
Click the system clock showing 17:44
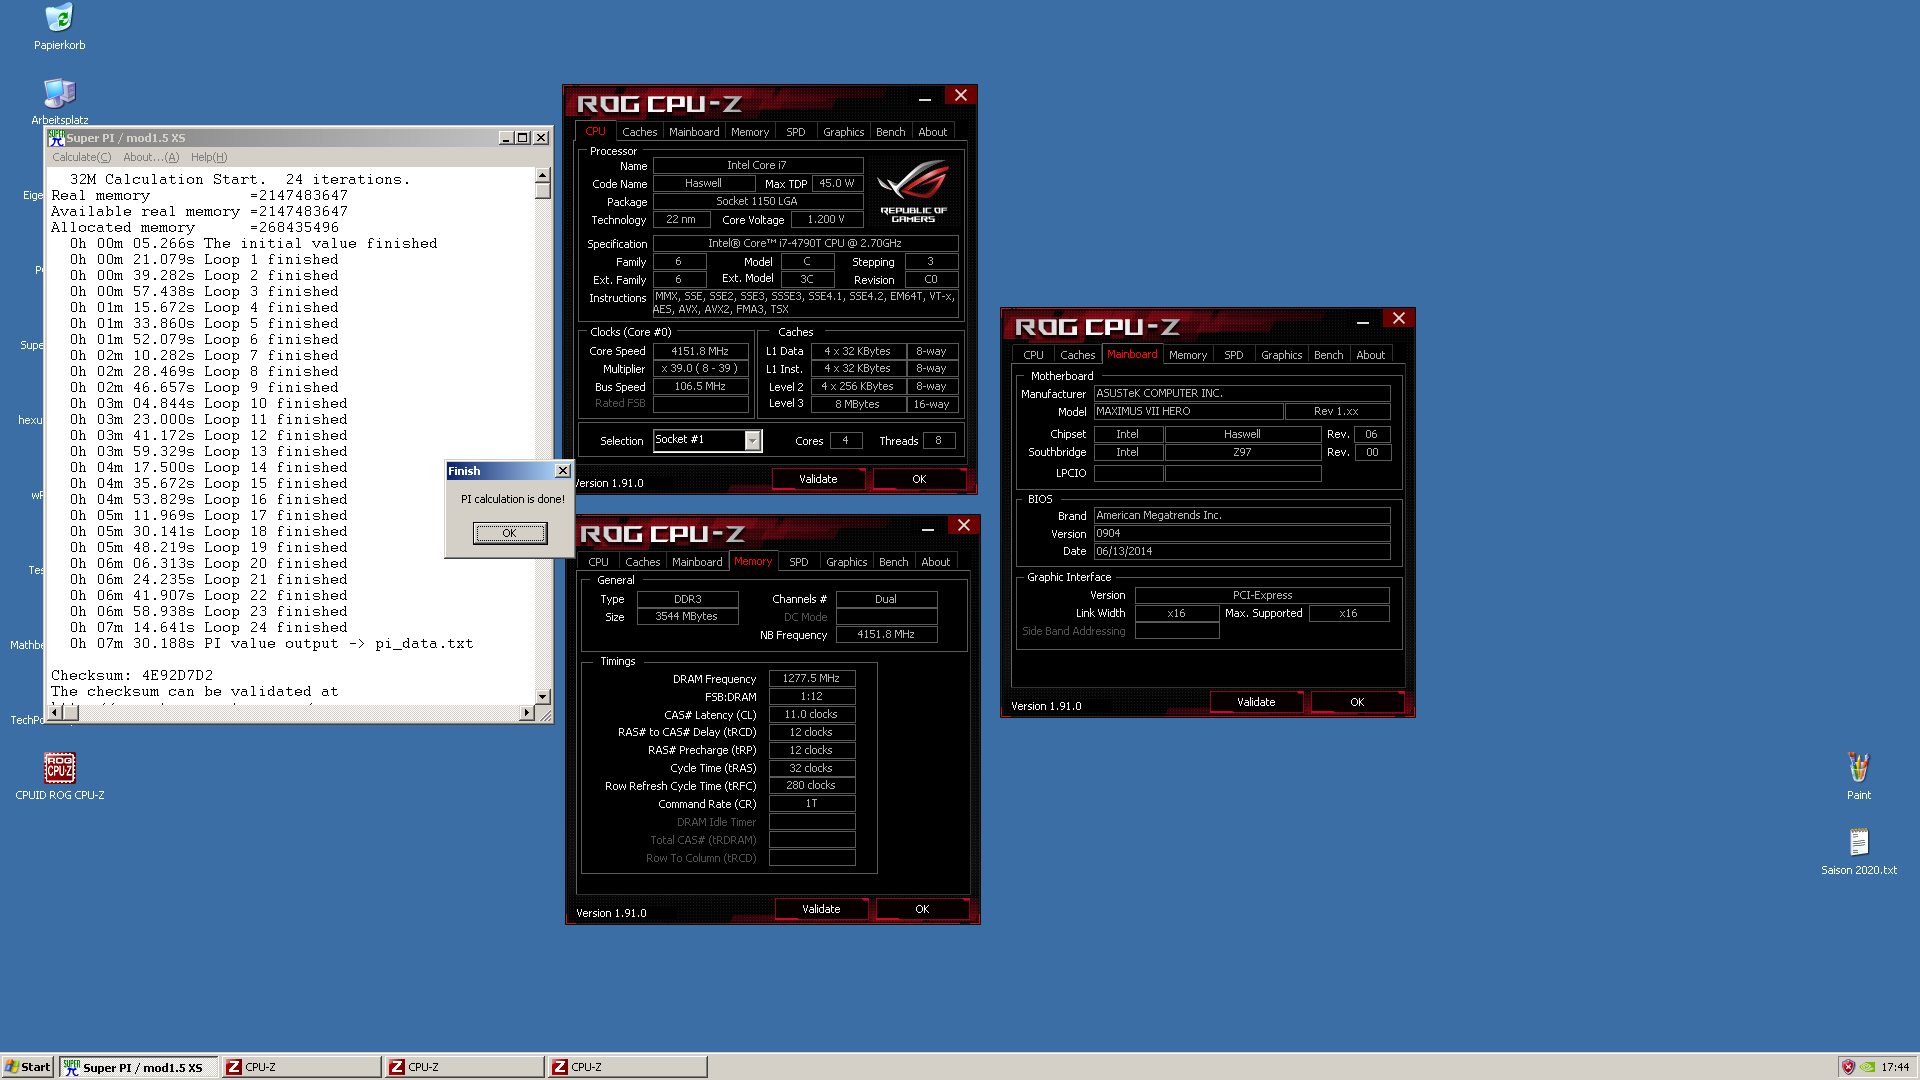point(1895,1067)
